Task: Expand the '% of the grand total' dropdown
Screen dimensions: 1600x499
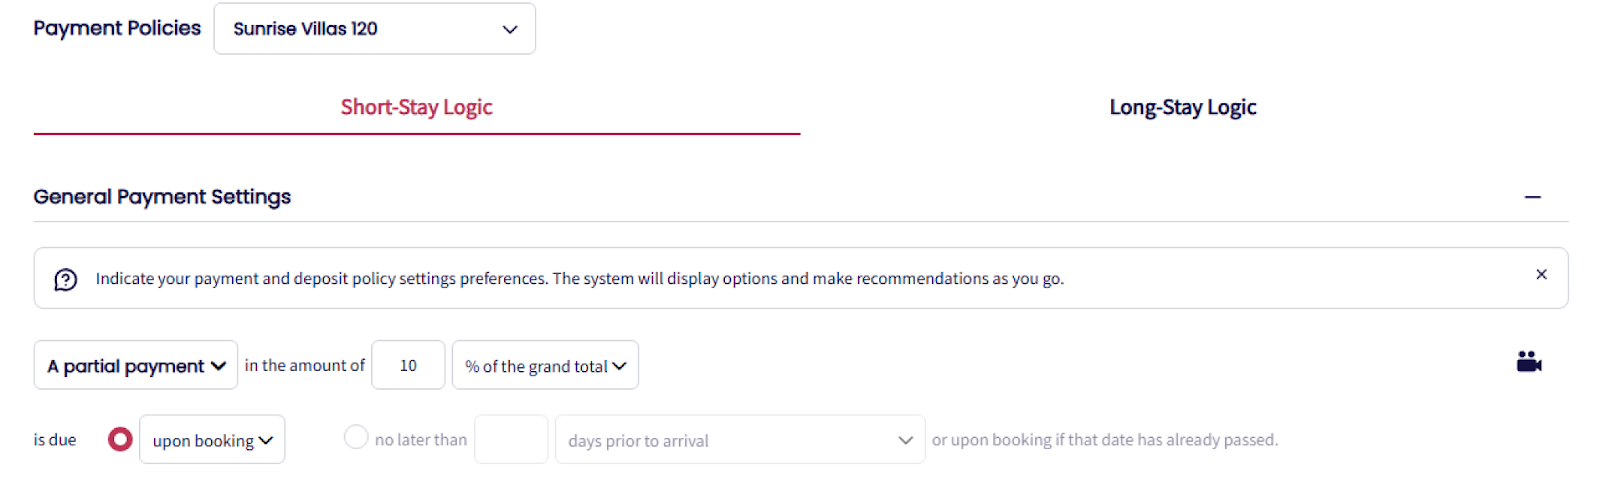Action: point(544,366)
